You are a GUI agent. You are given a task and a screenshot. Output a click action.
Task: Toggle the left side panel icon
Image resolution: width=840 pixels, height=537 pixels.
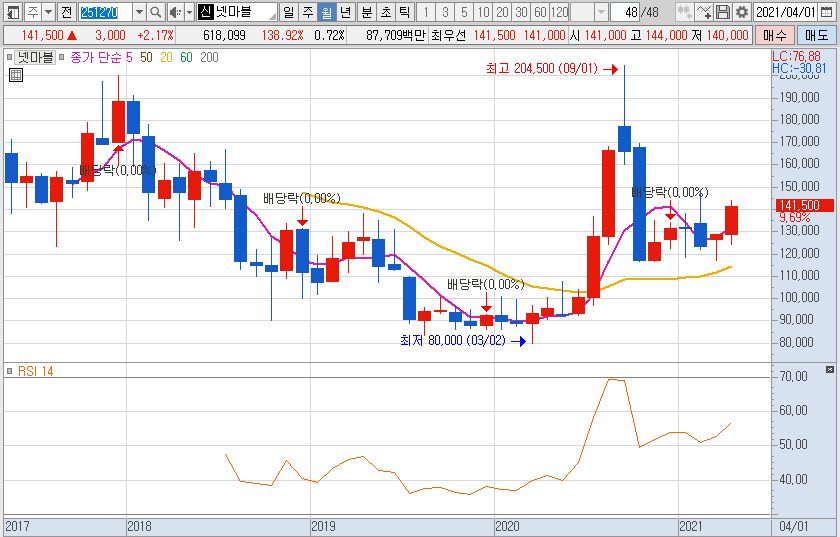tap(13, 12)
